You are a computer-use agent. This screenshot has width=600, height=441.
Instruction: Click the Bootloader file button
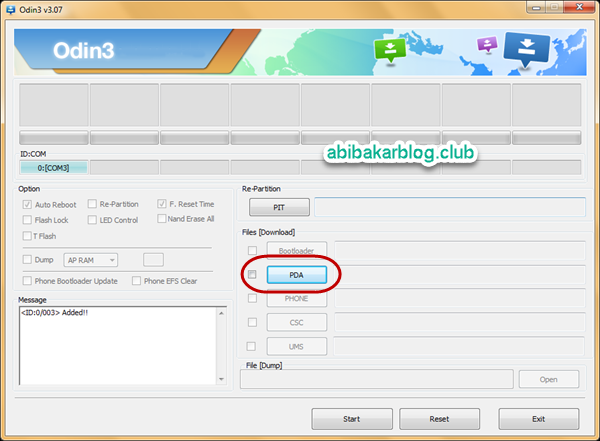coord(297,251)
